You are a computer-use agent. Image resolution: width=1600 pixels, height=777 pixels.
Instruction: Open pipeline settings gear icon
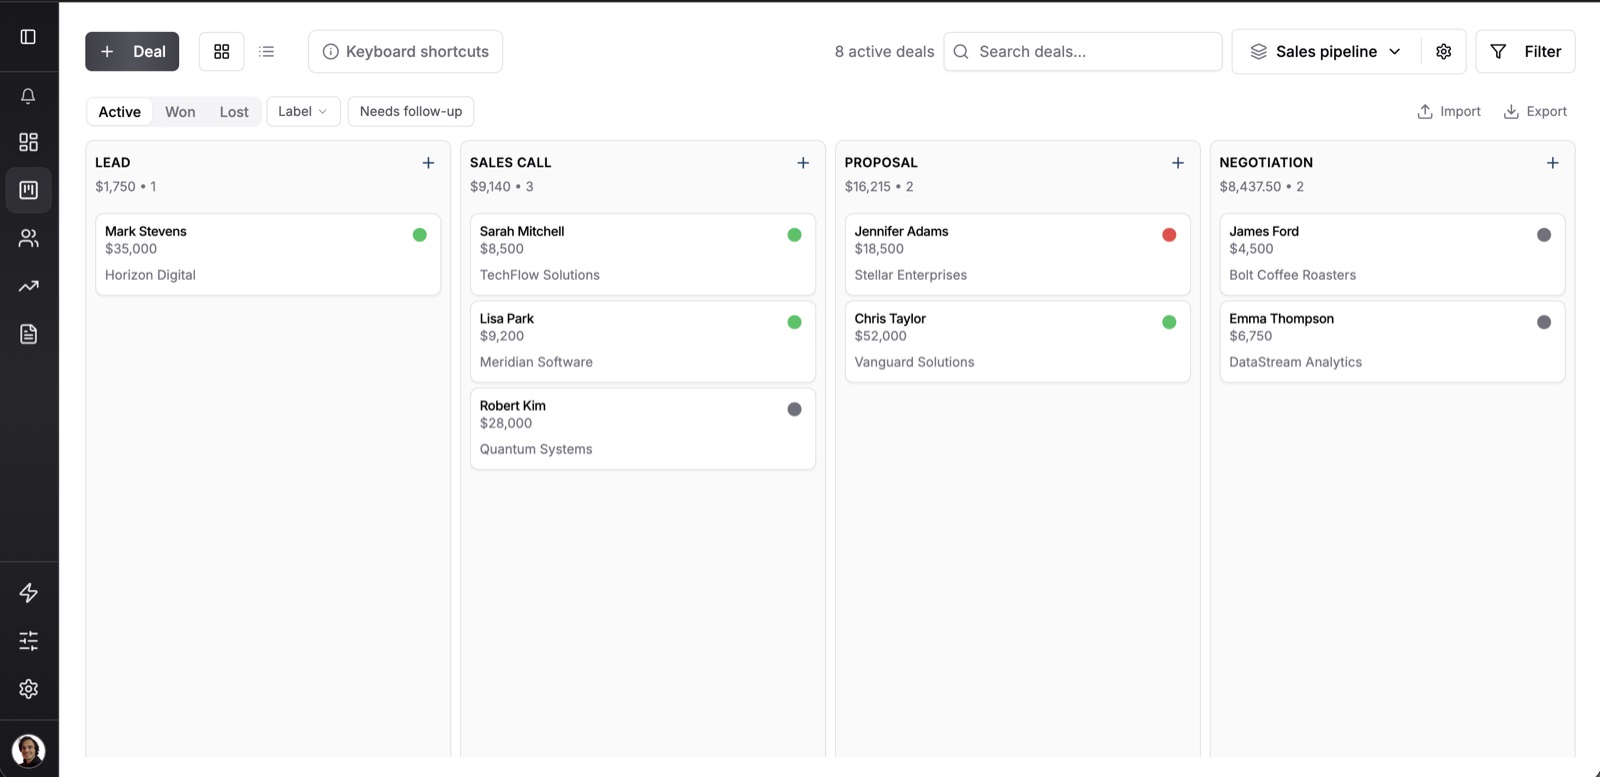click(x=1443, y=52)
